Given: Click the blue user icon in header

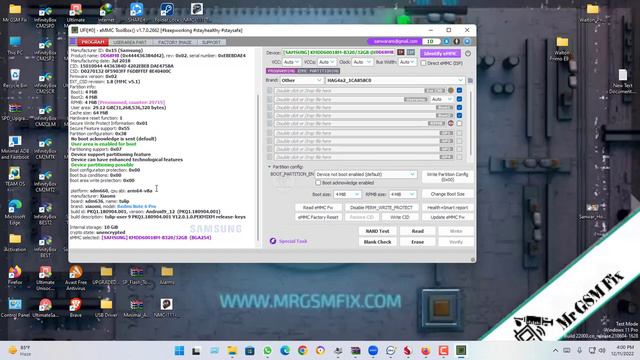Looking at the screenshot, I should click(x=447, y=41).
